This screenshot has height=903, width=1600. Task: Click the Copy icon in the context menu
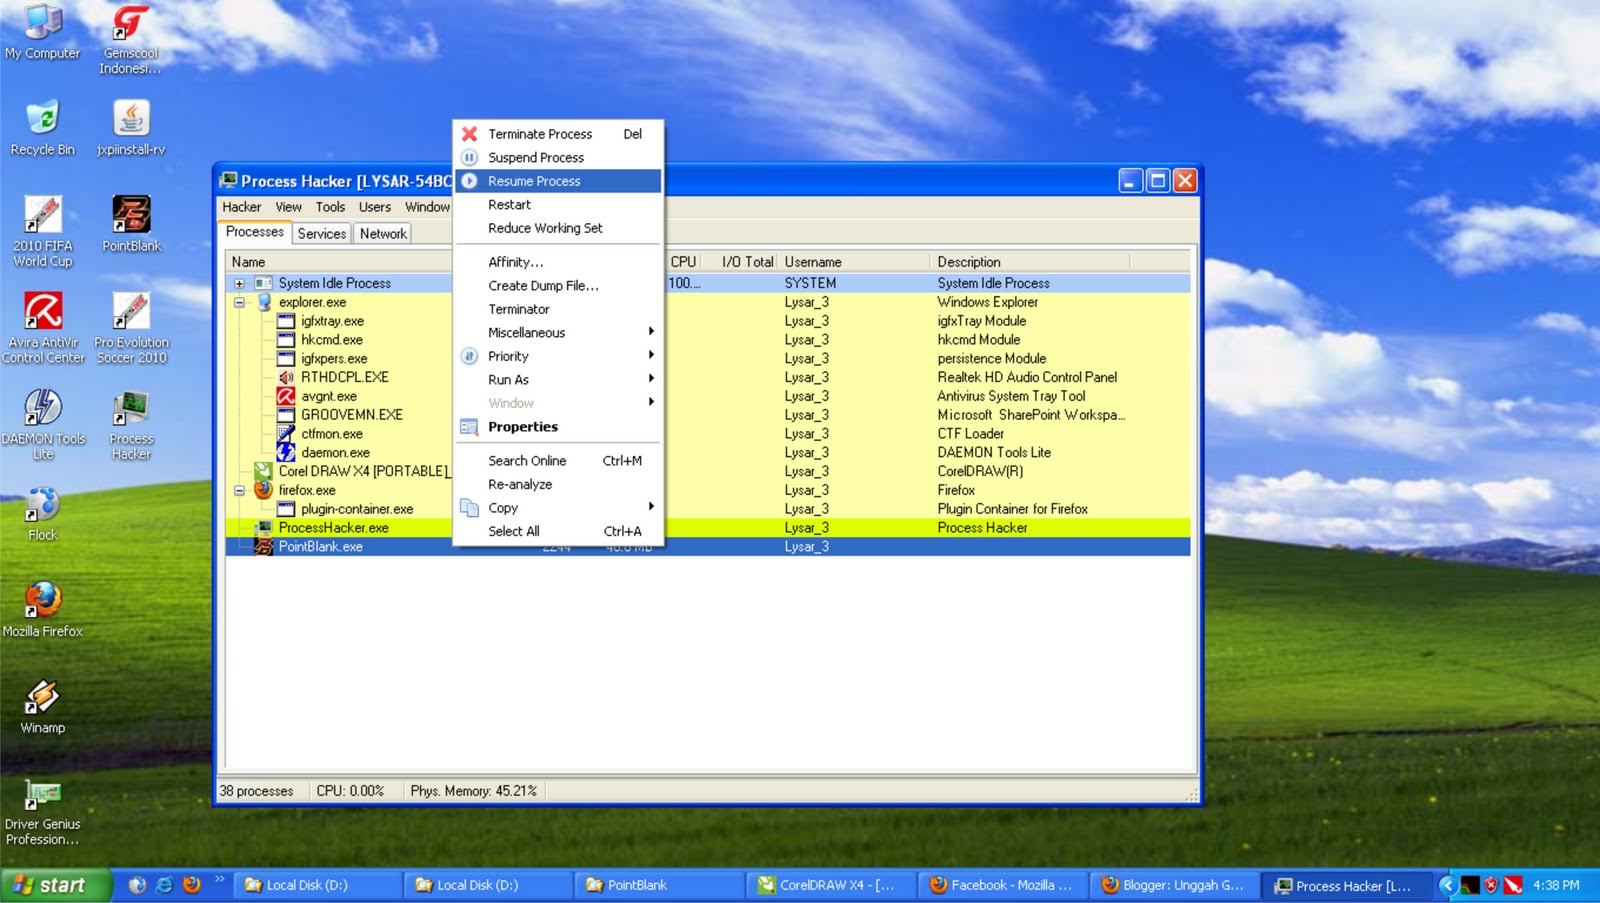click(468, 507)
